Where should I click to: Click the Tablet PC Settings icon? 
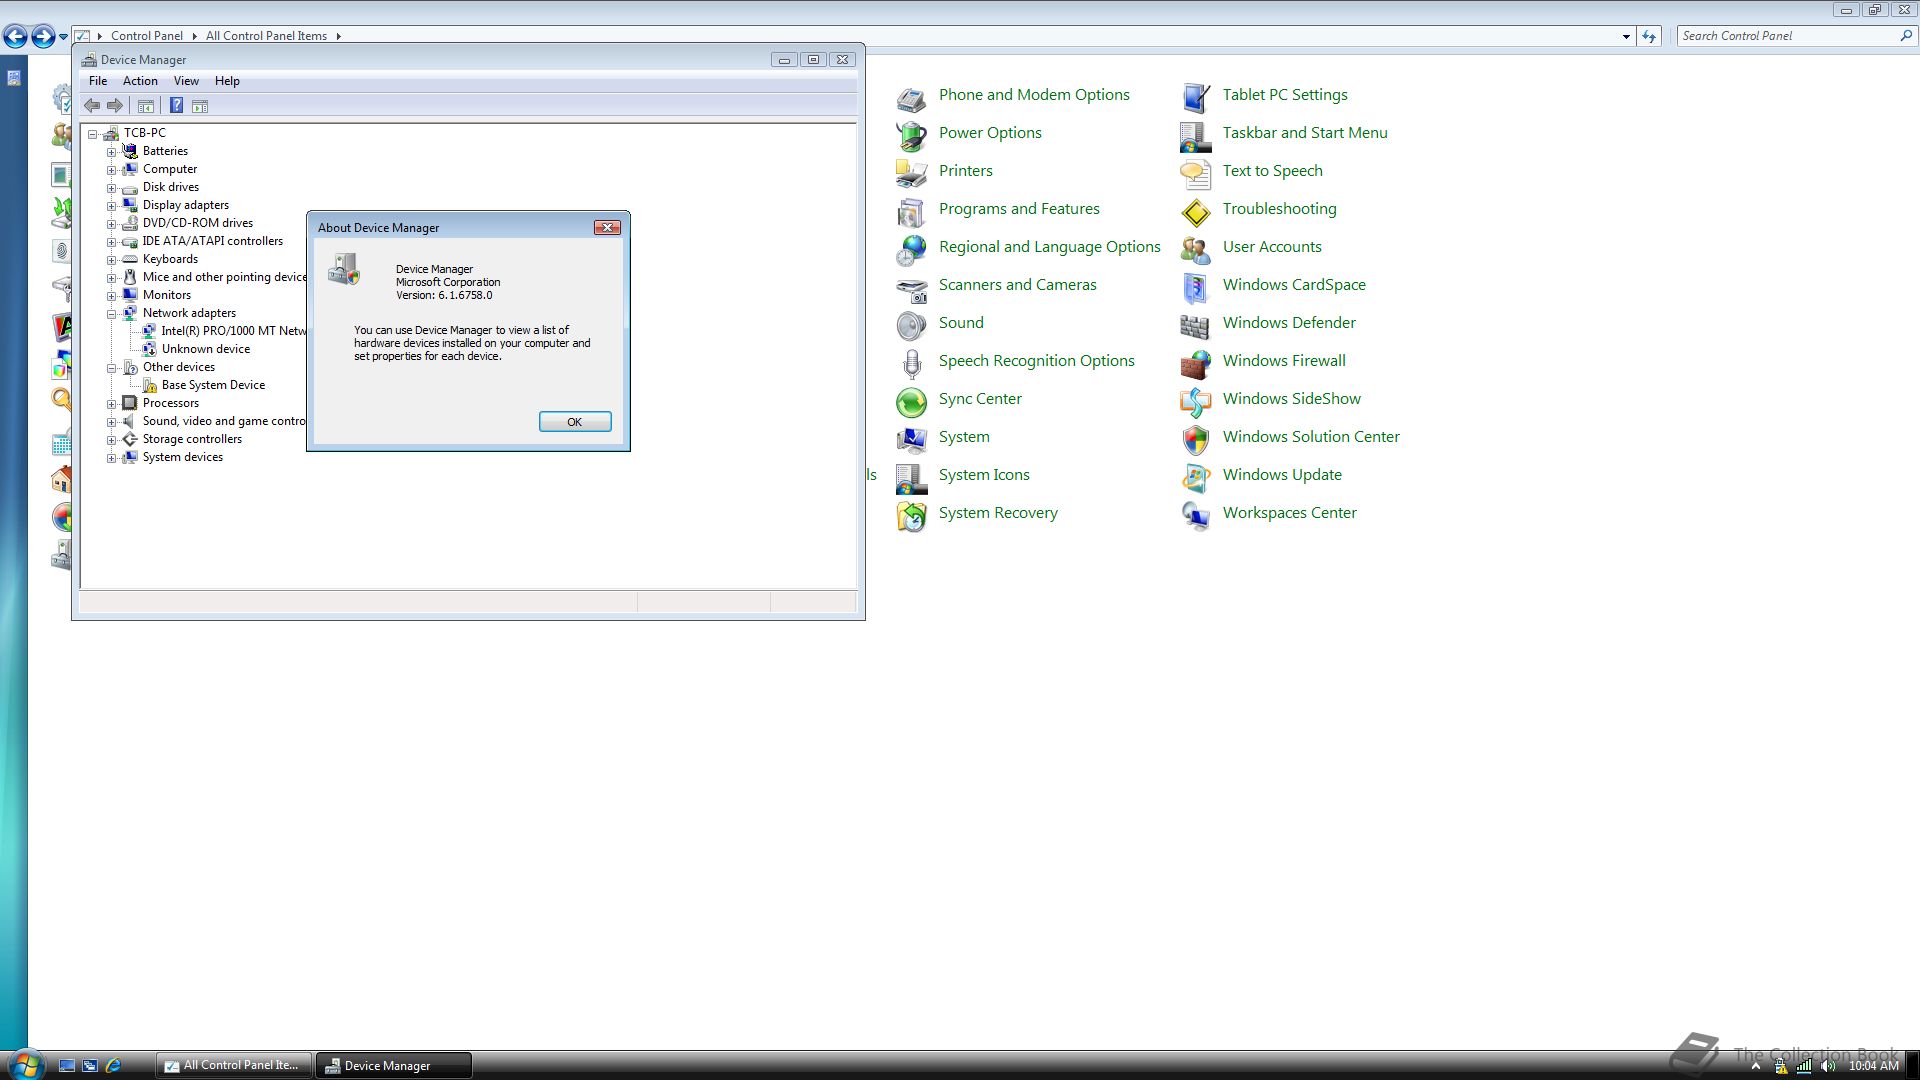tap(1195, 97)
